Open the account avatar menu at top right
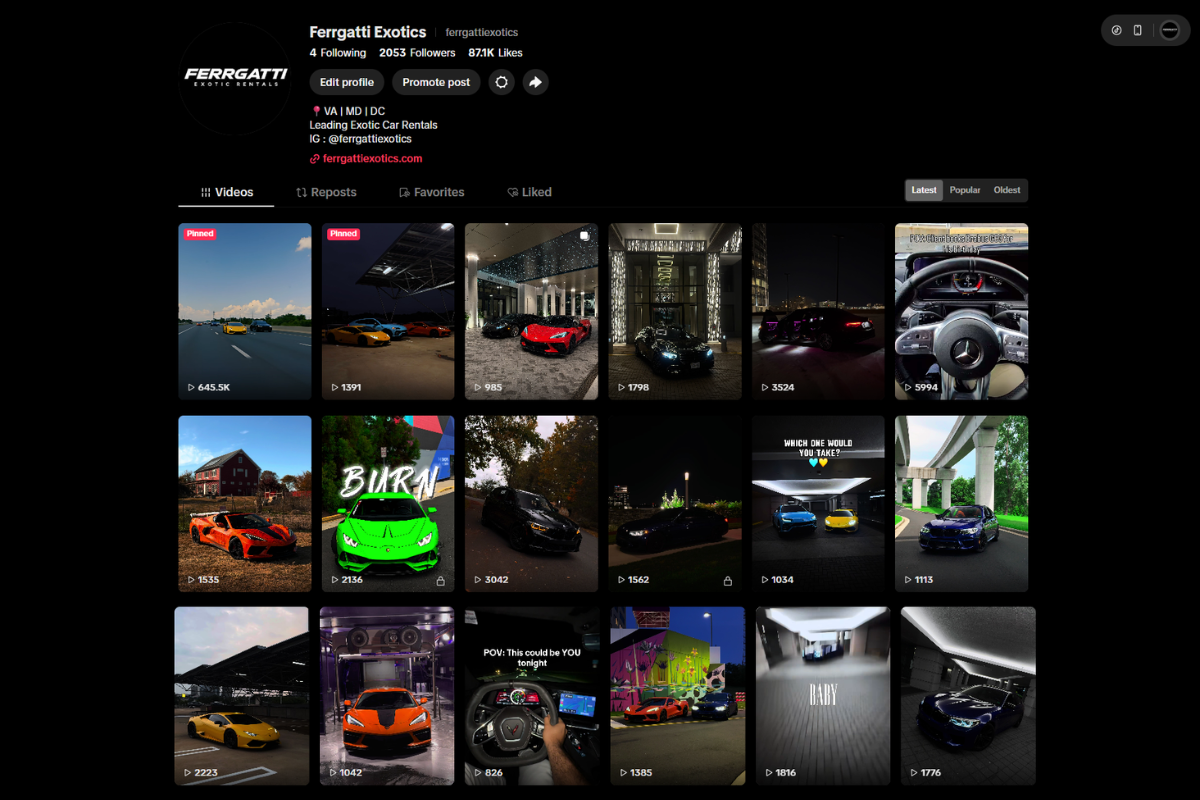This screenshot has height=800, width=1200. point(1169,30)
